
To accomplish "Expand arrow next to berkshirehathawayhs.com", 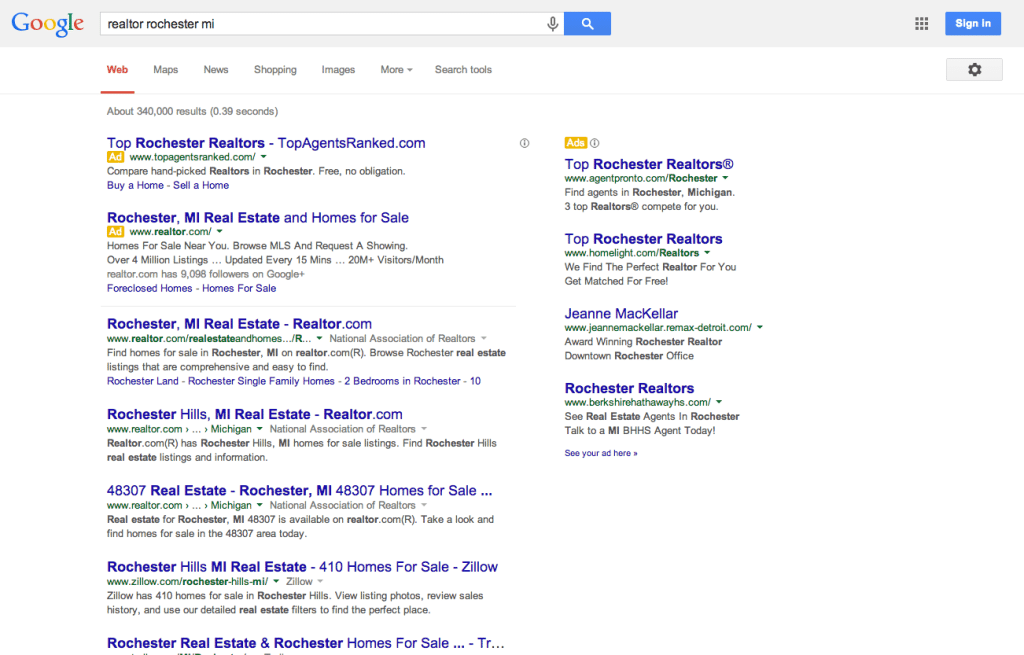I will pos(718,402).
